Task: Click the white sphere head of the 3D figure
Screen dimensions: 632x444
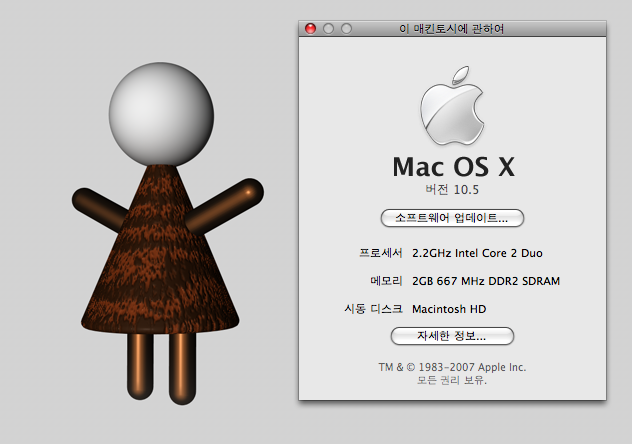Action: pyautogui.click(x=161, y=114)
